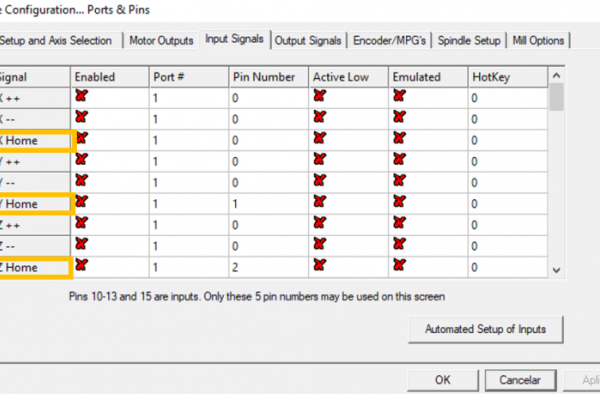
Task: Open the Encoder/MPG's tab
Action: [390, 41]
